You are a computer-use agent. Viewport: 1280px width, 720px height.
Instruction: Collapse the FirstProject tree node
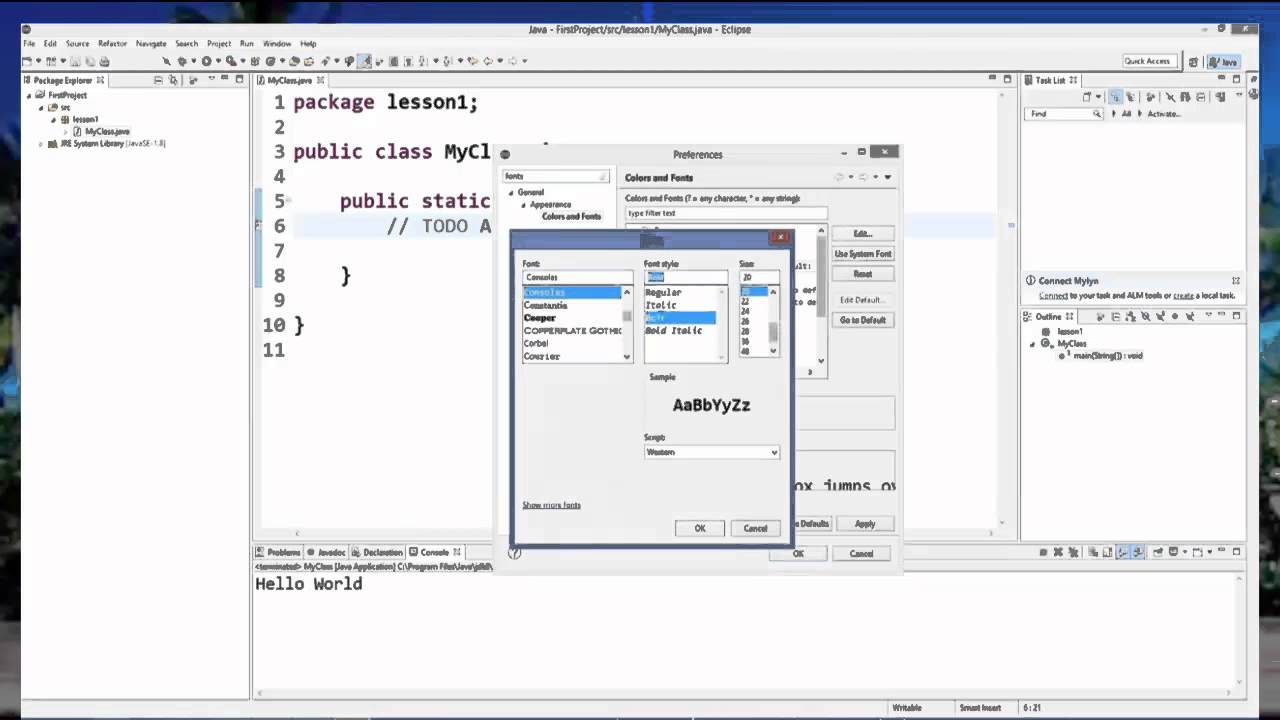29,95
